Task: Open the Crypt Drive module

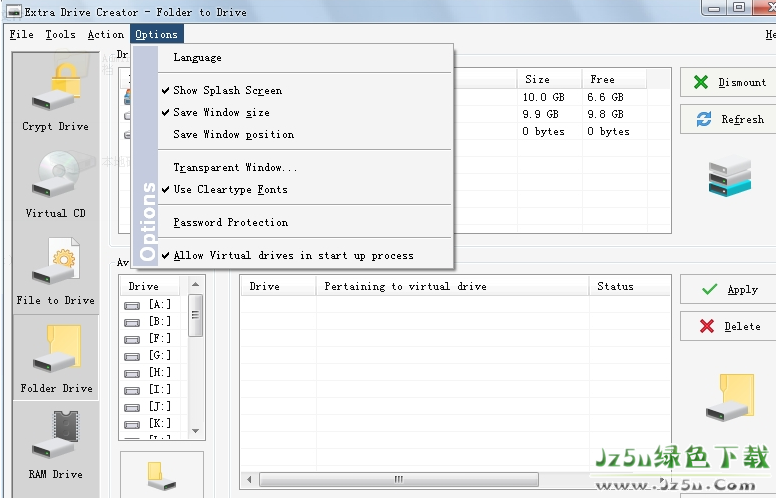Action: (55, 97)
